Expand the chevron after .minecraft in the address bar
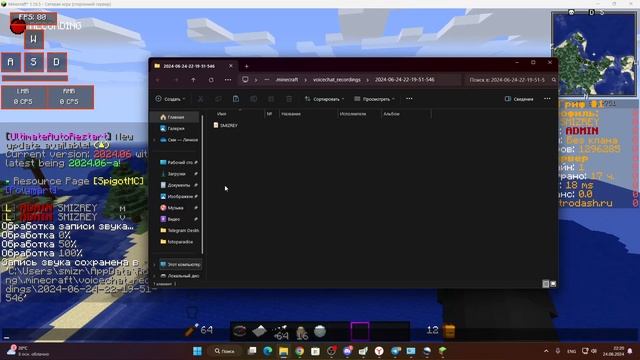 305,80
